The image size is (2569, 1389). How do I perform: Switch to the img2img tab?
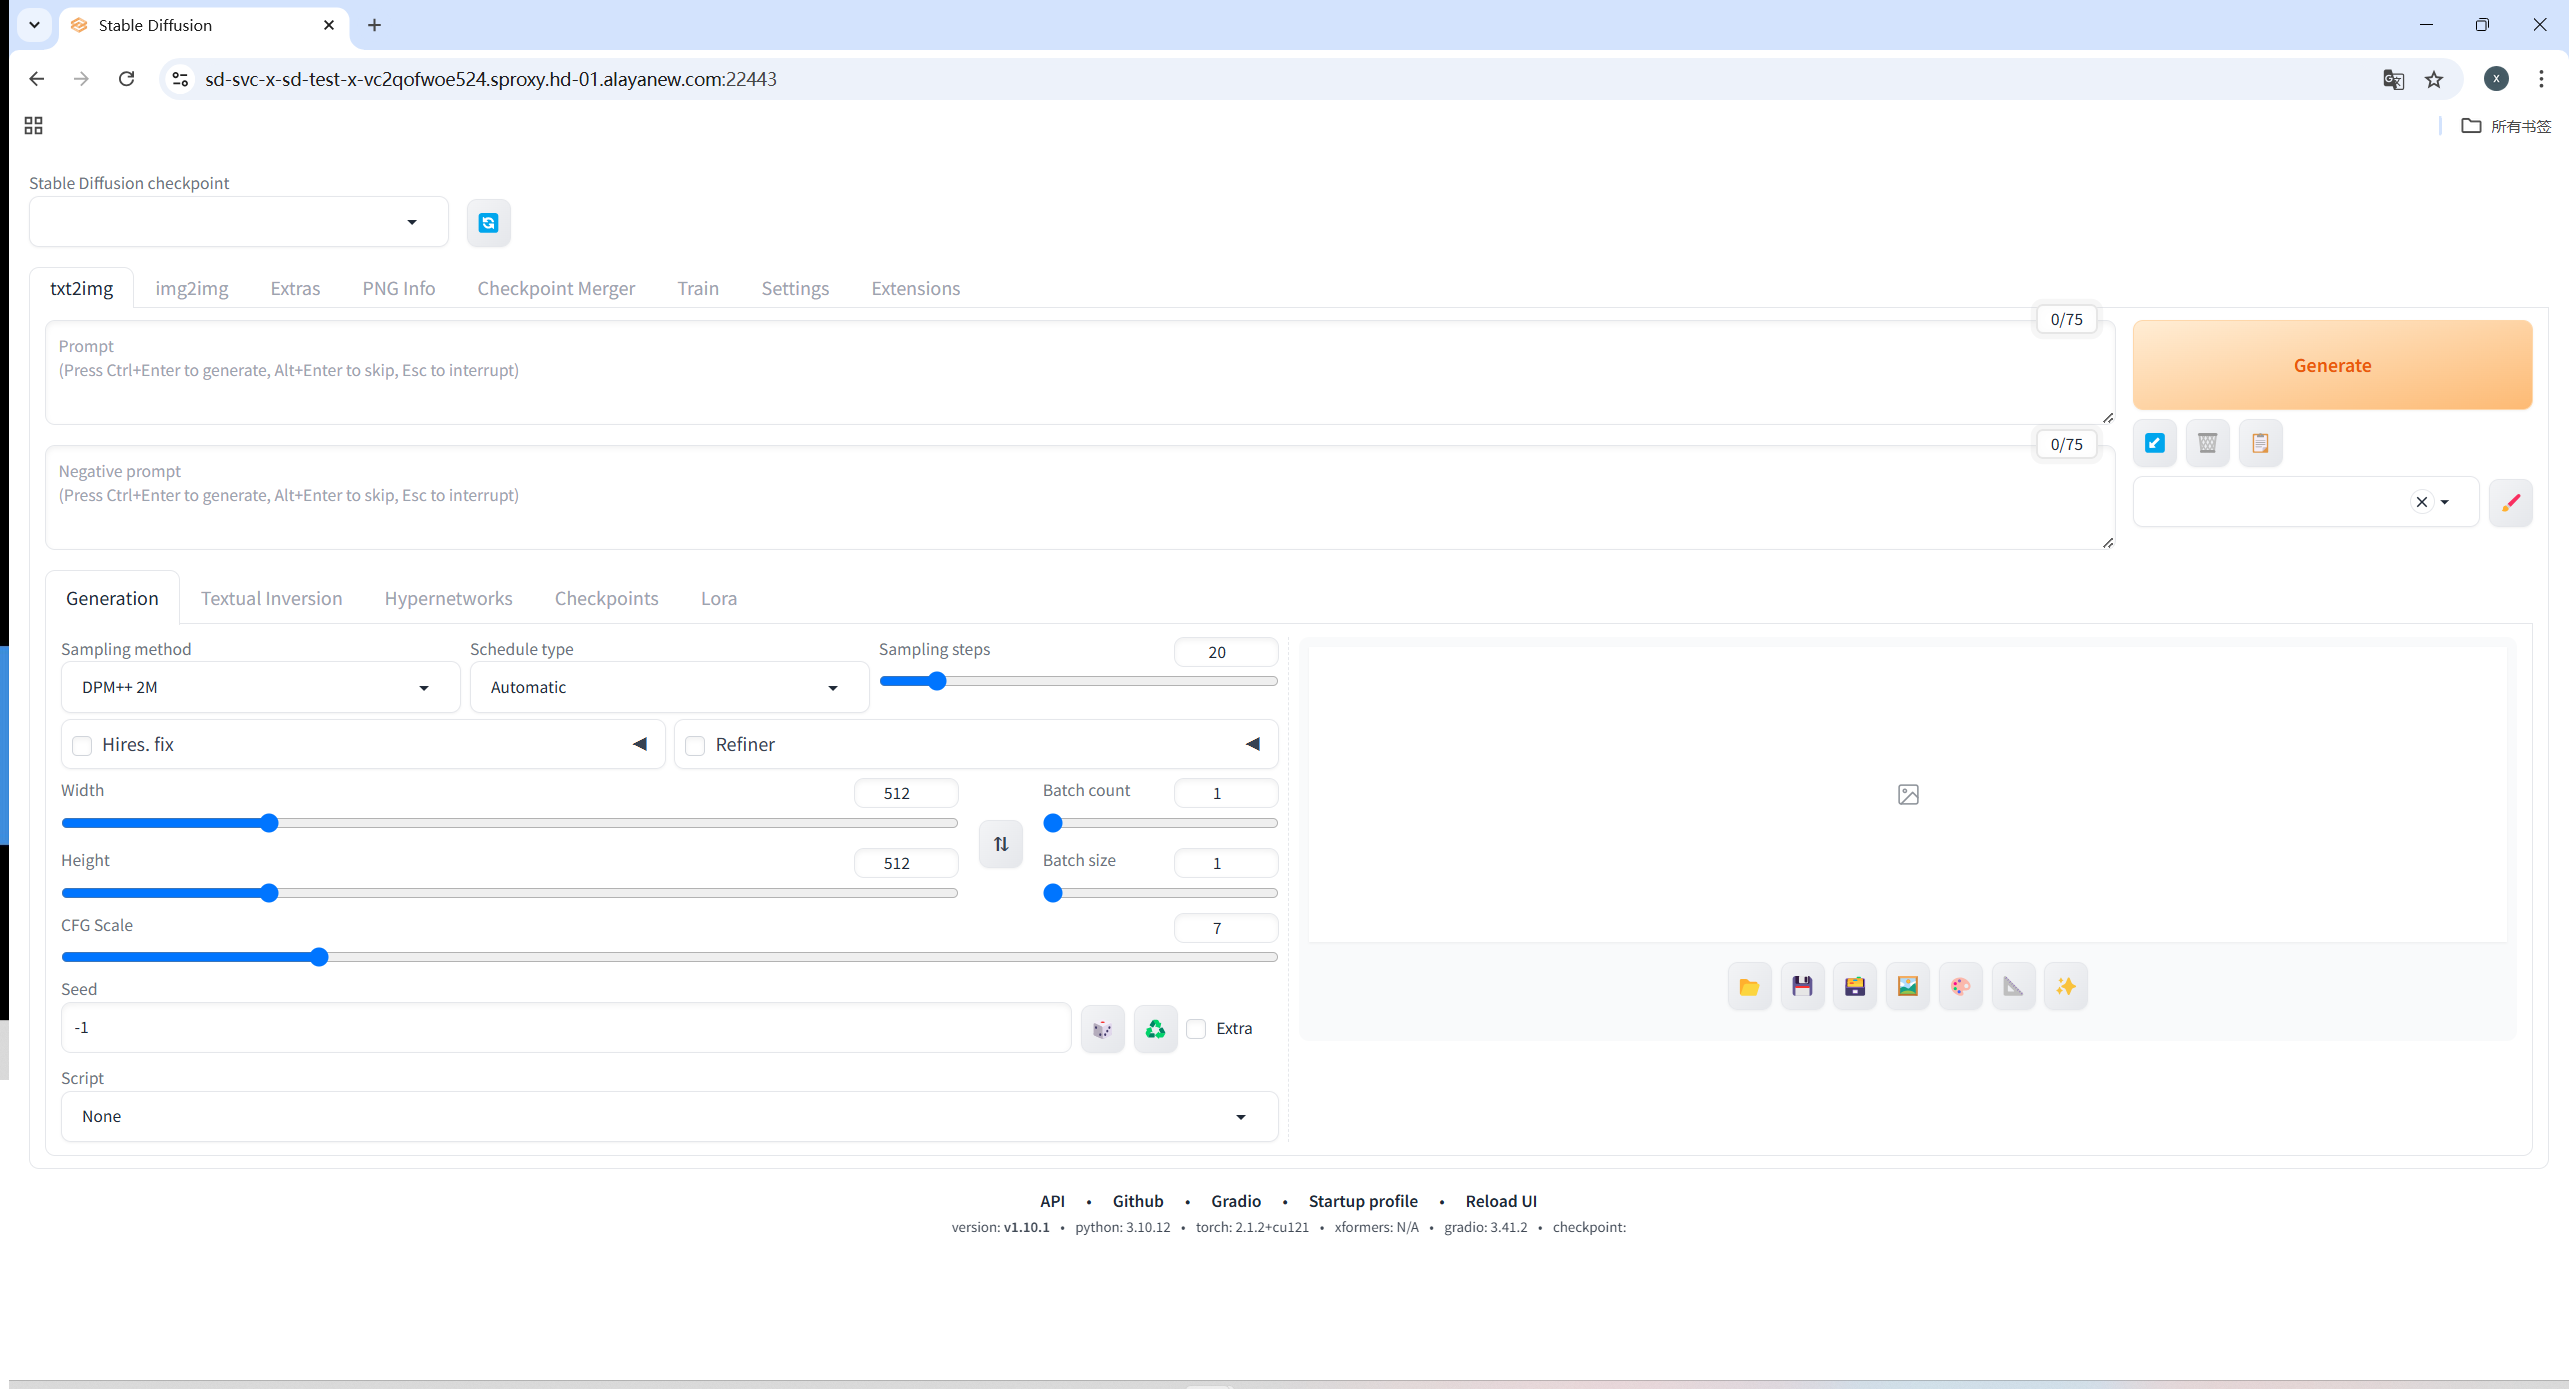[x=191, y=288]
